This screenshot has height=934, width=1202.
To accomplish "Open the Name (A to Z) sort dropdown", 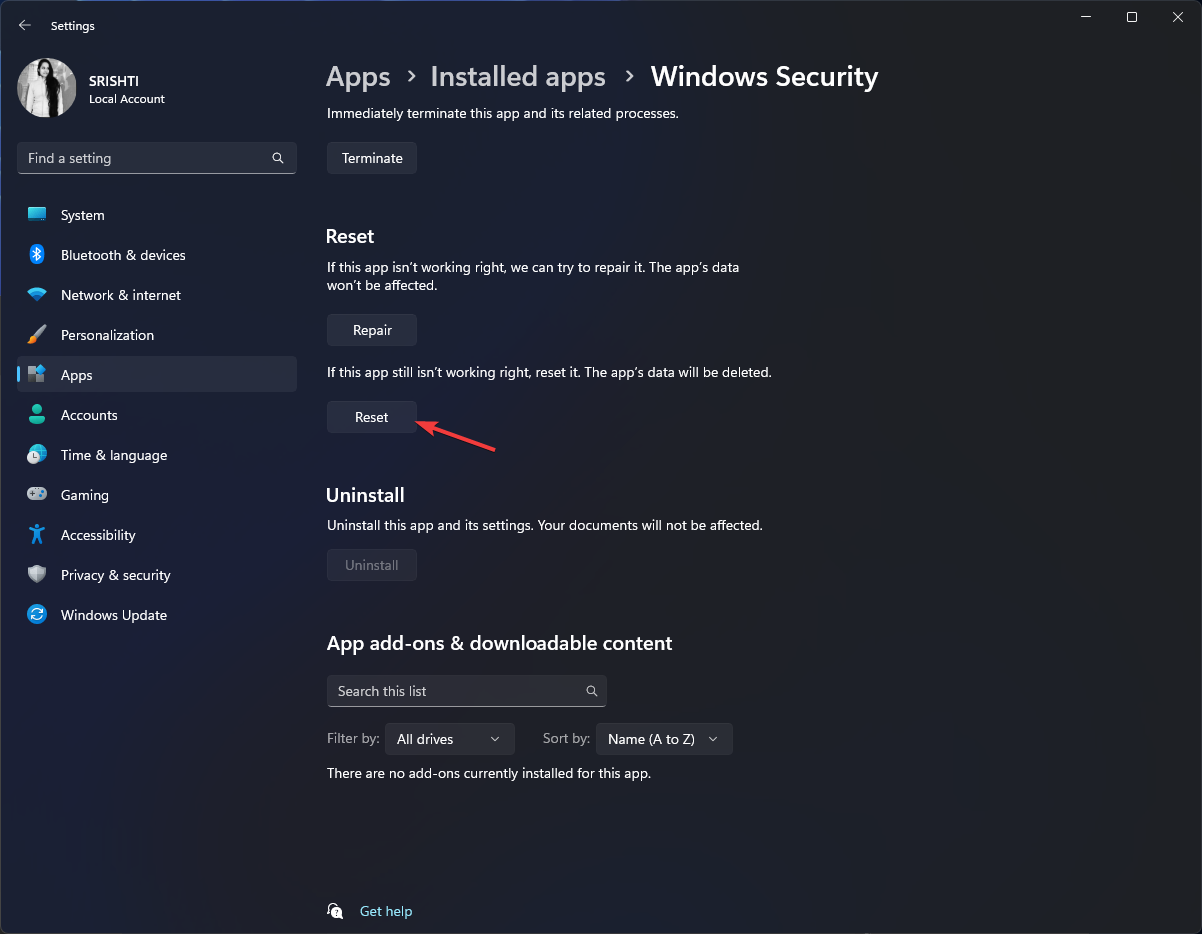I will point(663,739).
